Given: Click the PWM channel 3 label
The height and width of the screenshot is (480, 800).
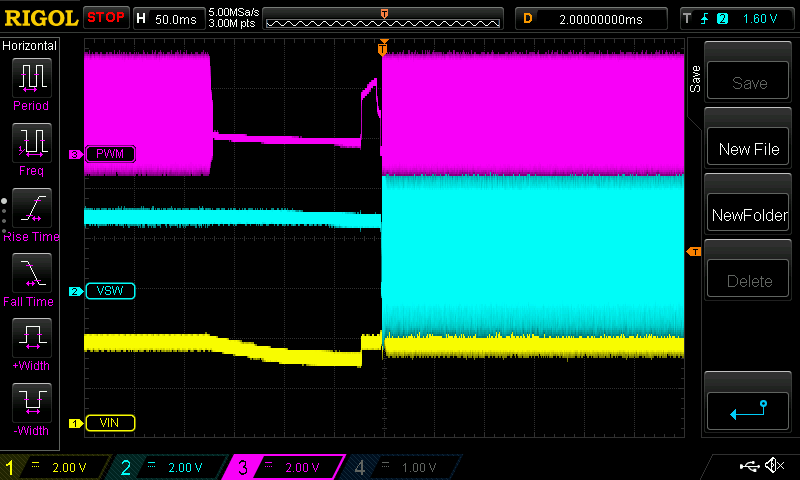Looking at the screenshot, I should coord(110,154).
